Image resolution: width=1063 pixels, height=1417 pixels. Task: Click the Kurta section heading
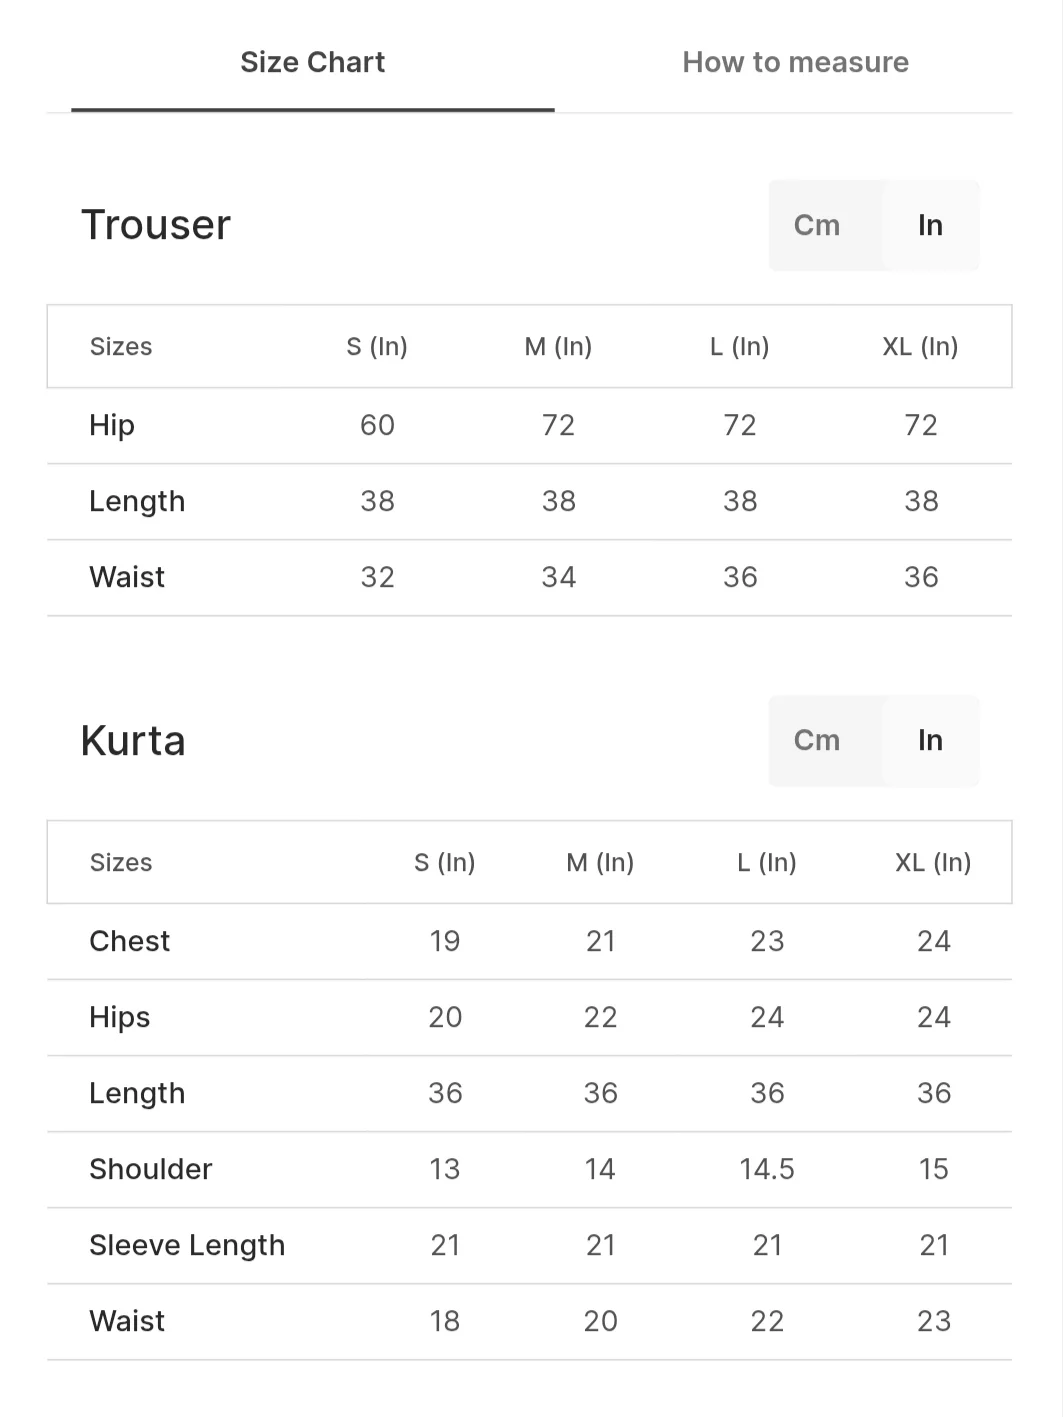coord(133,741)
